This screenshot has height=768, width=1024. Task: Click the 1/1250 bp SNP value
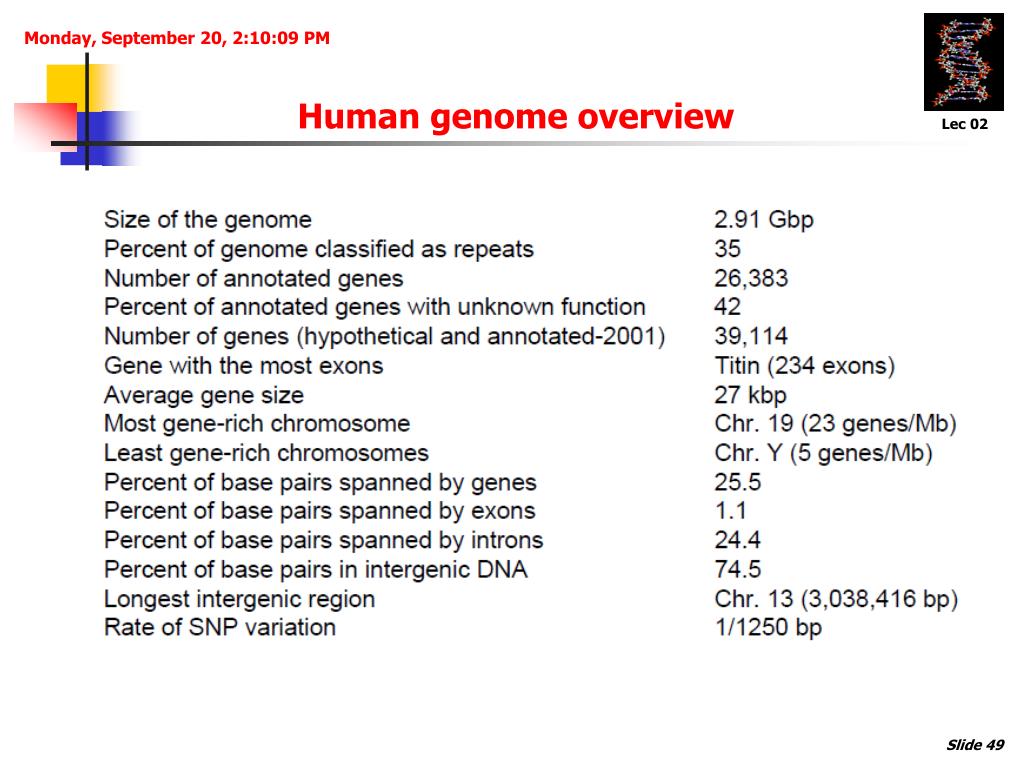pos(768,628)
